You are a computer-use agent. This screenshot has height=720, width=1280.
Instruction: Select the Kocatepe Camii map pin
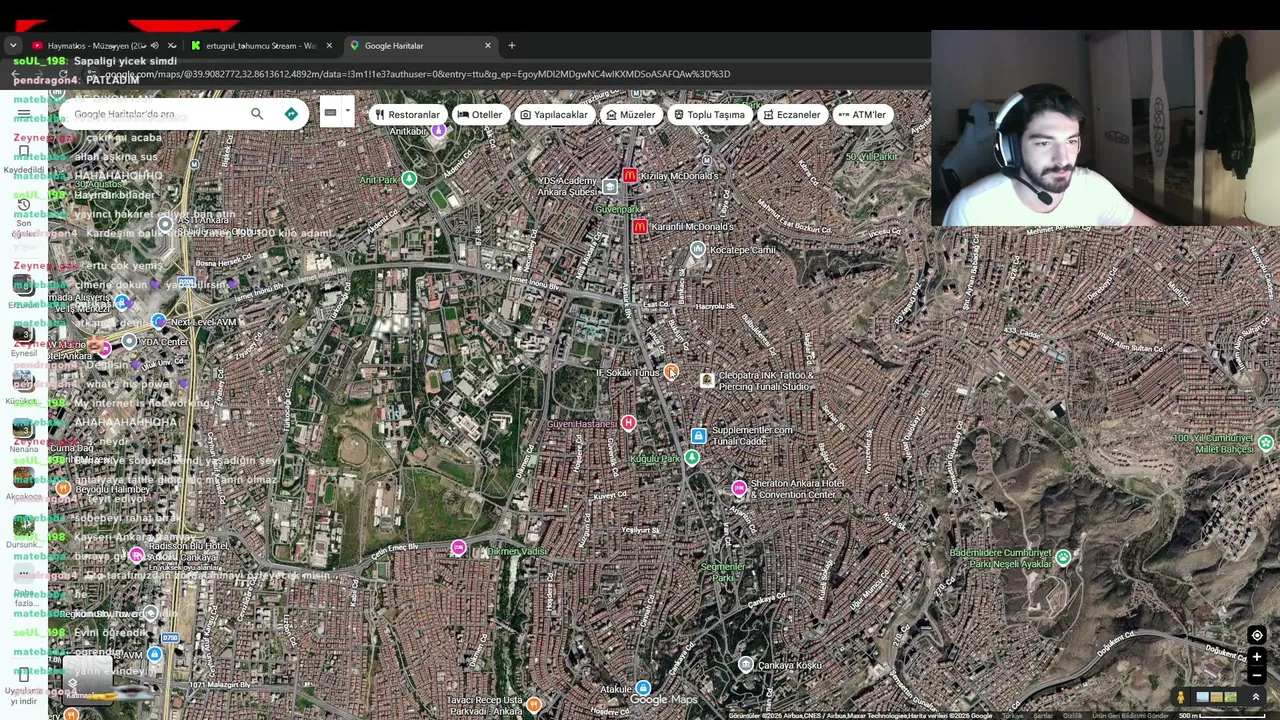pos(698,249)
